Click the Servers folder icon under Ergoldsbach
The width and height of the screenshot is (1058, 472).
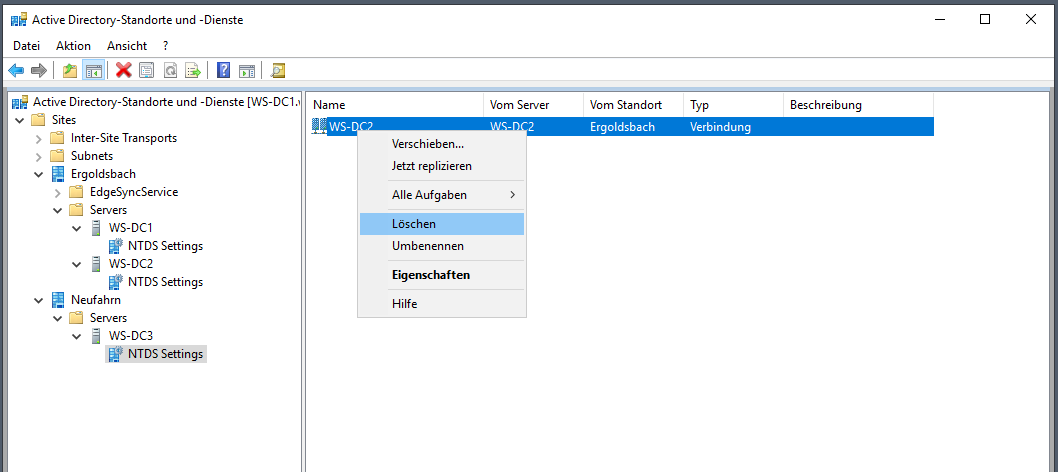coord(76,210)
